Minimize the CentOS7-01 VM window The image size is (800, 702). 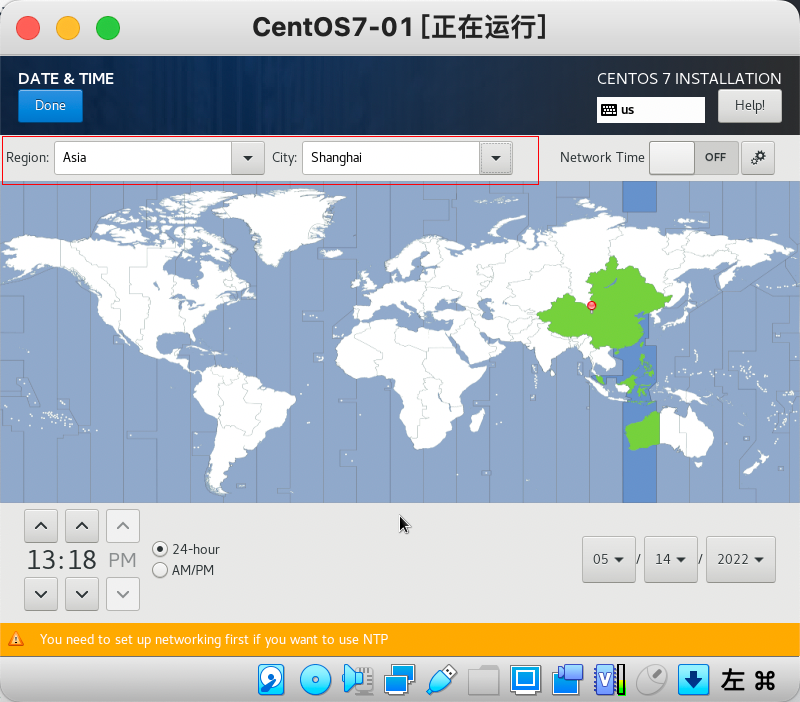(x=68, y=28)
